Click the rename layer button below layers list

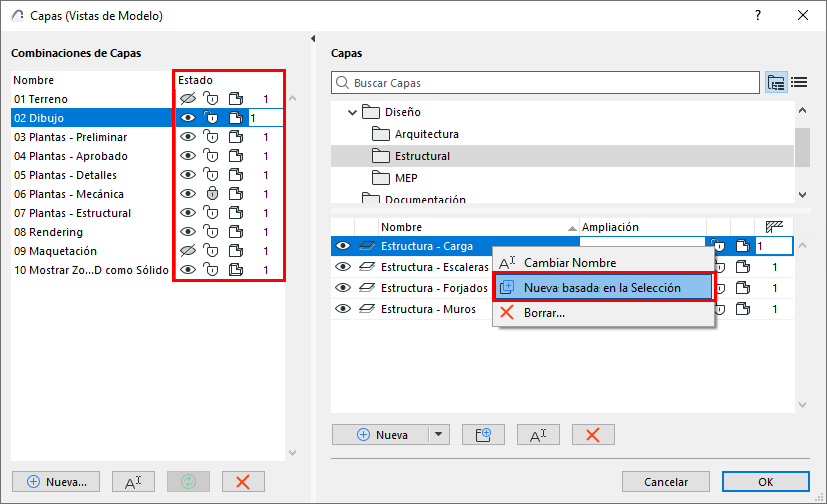click(x=538, y=435)
